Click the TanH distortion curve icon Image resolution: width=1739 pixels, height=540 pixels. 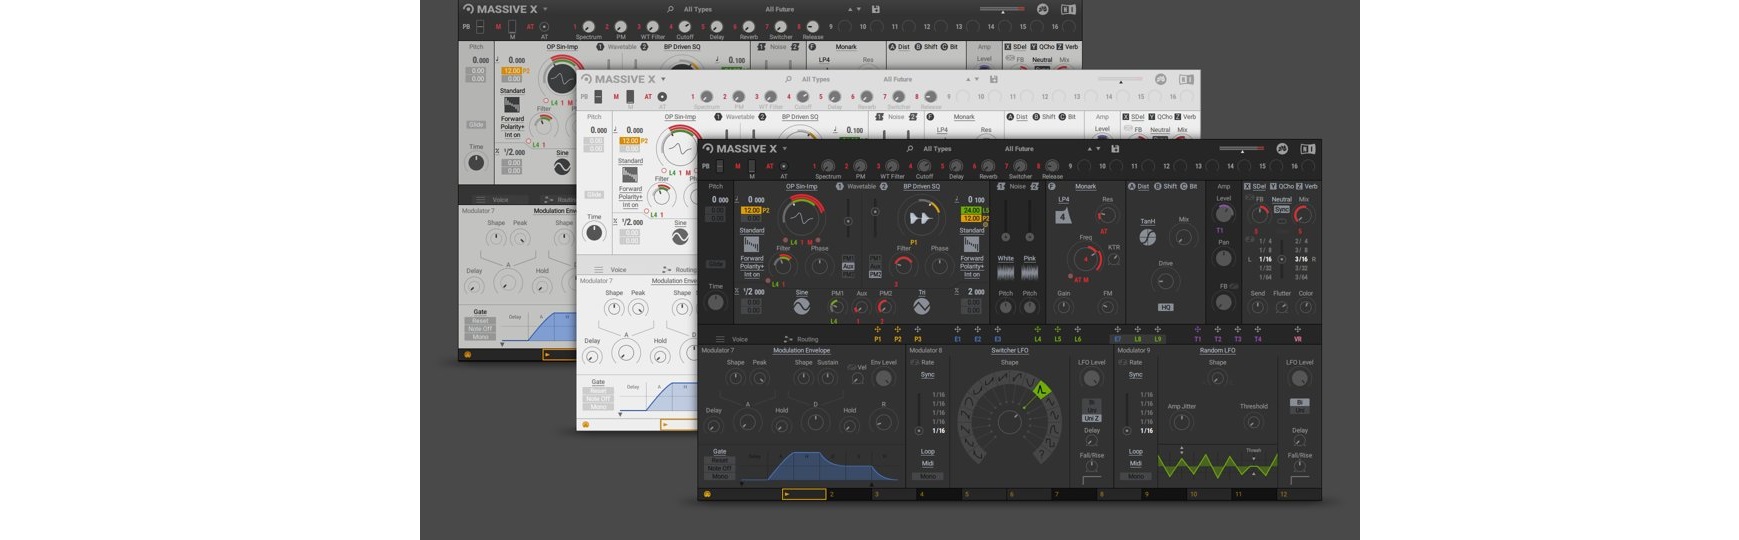pos(1148,237)
